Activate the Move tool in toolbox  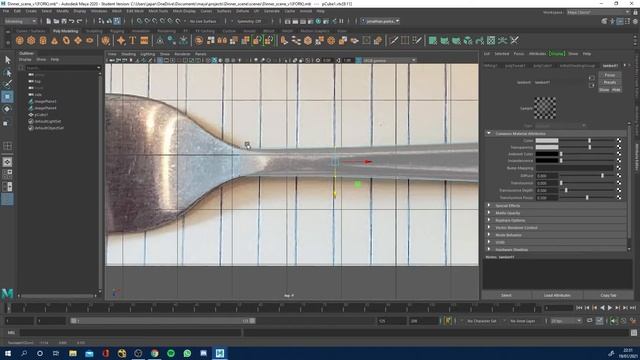point(7,97)
